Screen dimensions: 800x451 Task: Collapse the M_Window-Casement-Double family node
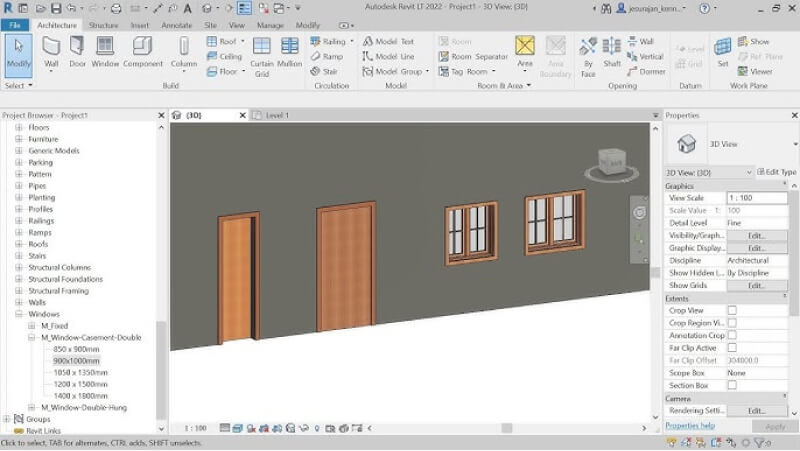[31, 337]
